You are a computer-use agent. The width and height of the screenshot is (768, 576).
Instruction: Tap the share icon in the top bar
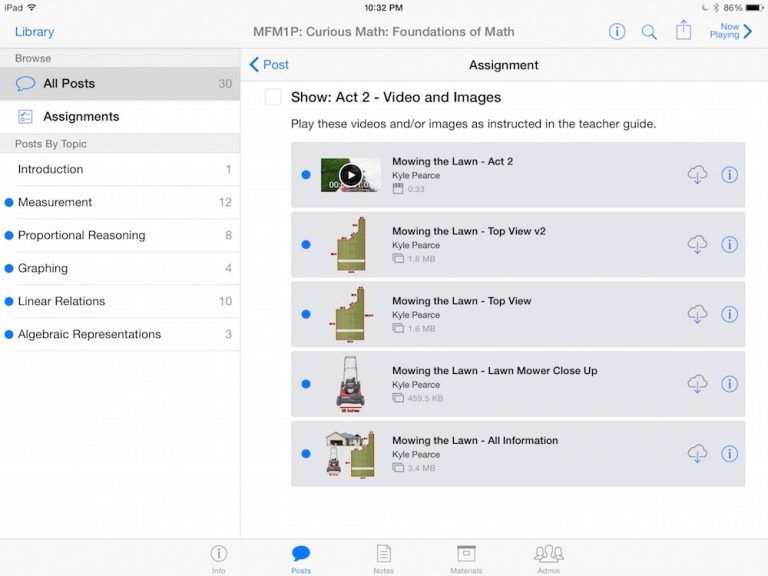tap(683, 31)
